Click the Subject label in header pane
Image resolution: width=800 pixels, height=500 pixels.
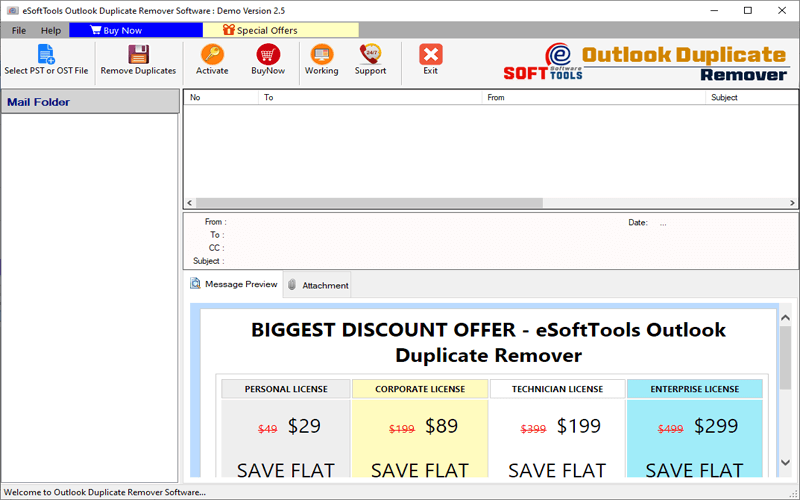tap(208, 261)
